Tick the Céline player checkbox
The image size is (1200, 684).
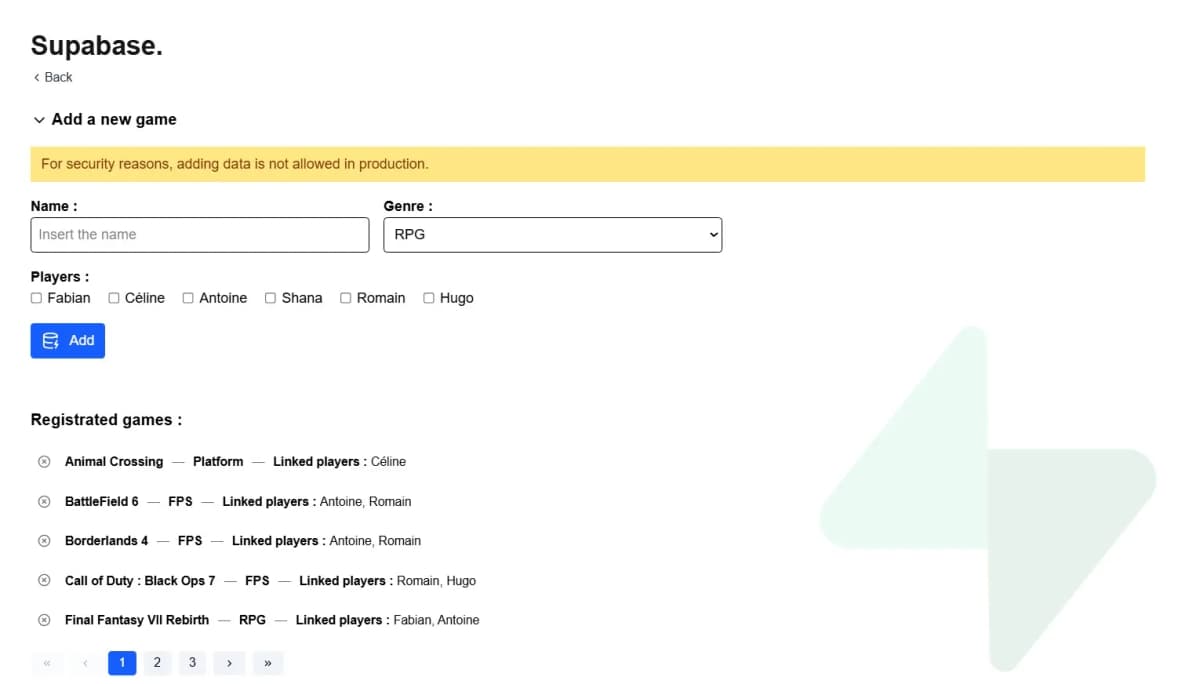click(114, 298)
